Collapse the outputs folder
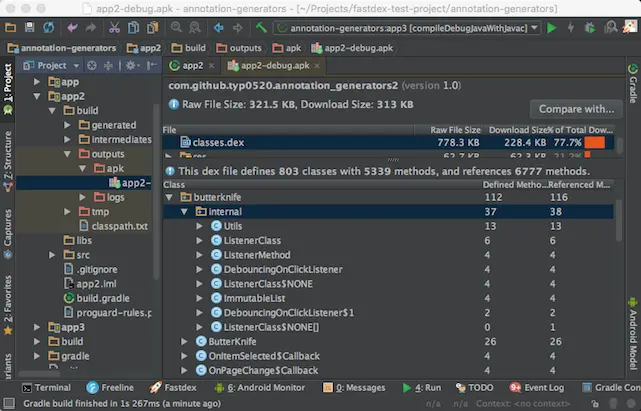The height and width of the screenshot is (411, 641). pyautogui.click(x=67, y=154)
